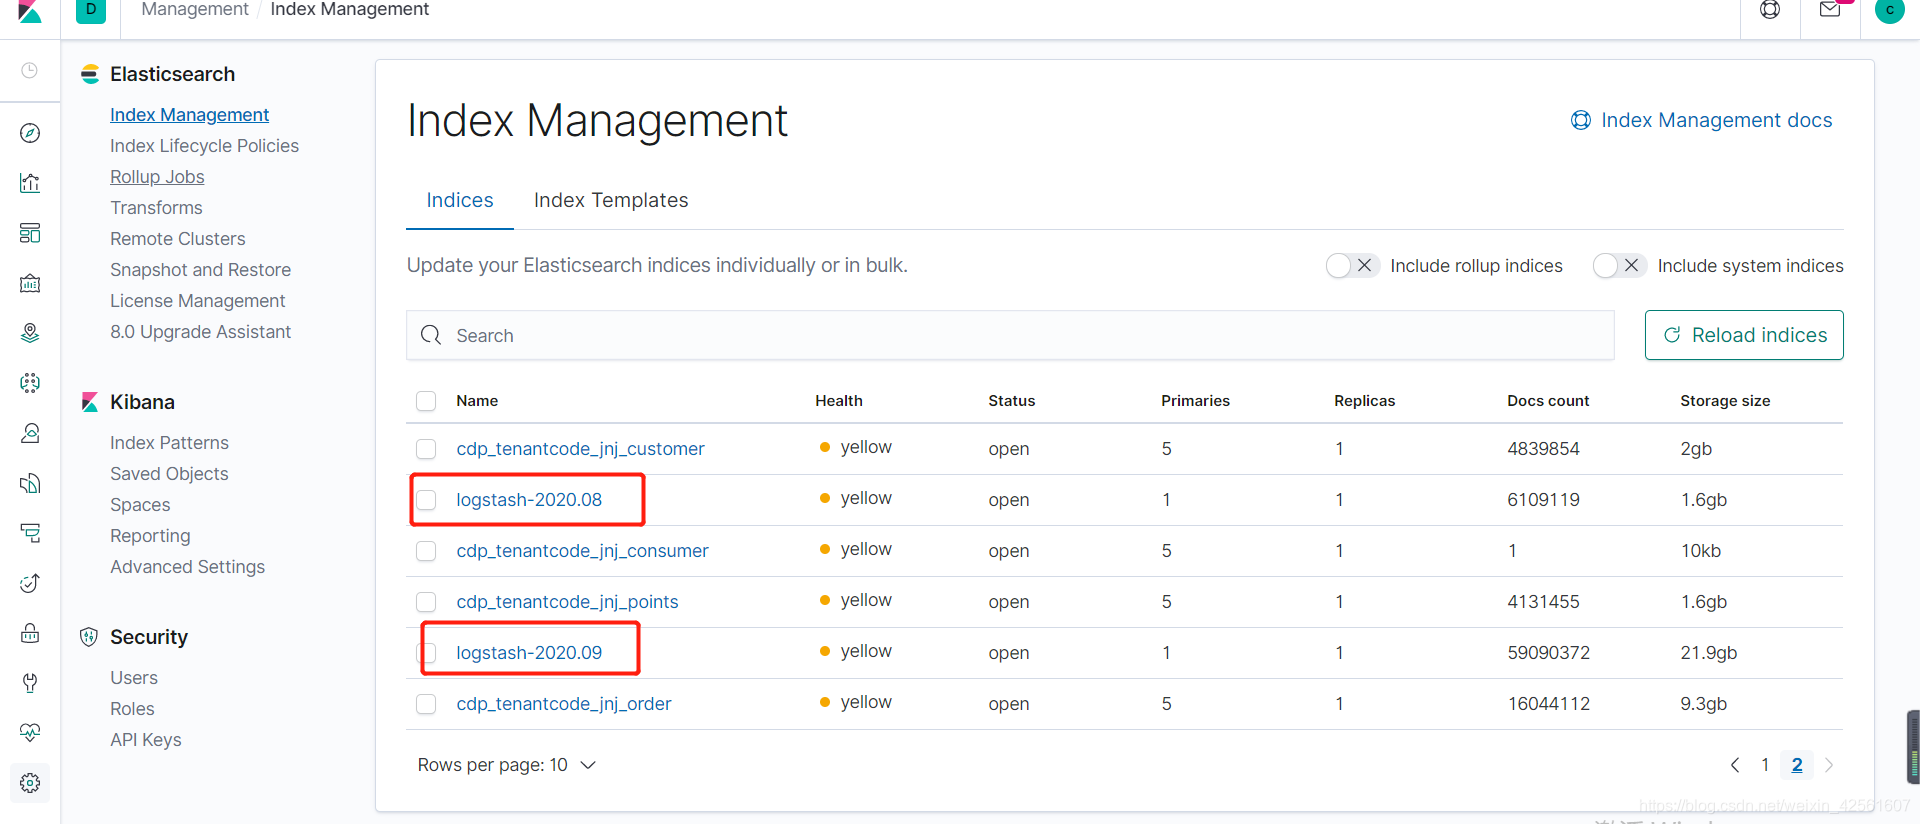The image size is (1920, 824).
Task: Open the logstash-2020.09 index link
Action: pyautogui.click(x=529, y=653)
